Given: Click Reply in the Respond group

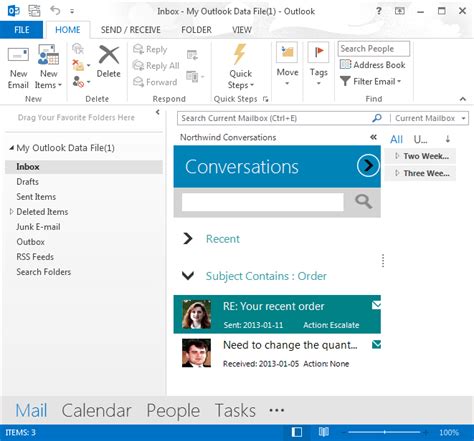Looking at the screenshot, I should [x=150, y=49].
